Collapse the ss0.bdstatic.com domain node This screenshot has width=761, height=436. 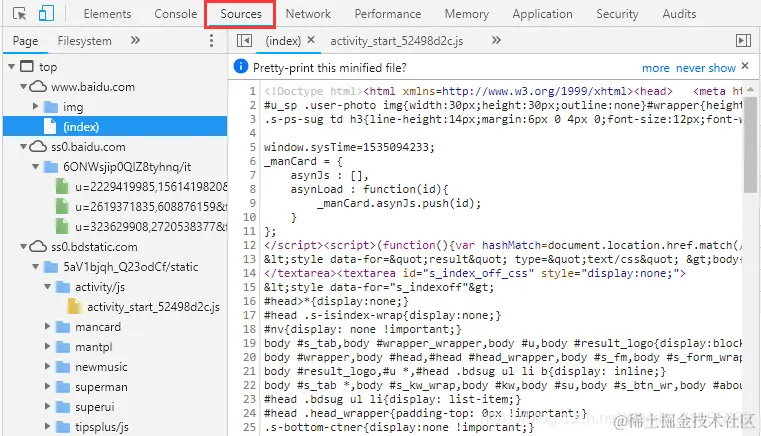tap(23, 247)
